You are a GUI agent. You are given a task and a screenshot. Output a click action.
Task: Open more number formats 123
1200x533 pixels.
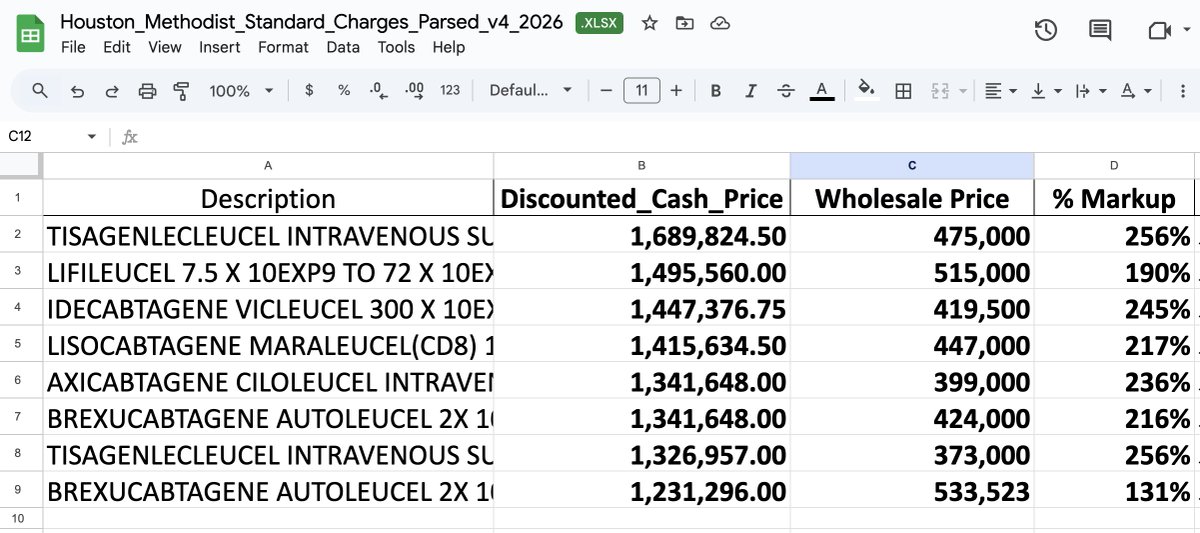(450, 90)
